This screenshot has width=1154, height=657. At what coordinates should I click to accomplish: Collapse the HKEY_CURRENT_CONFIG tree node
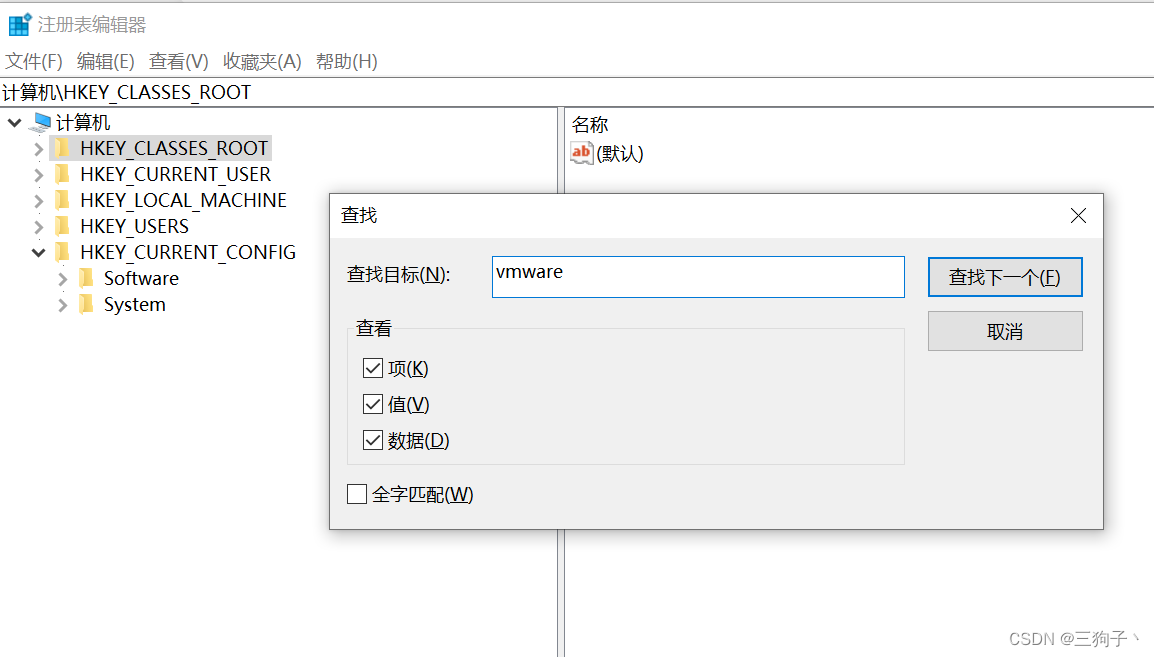37,252
